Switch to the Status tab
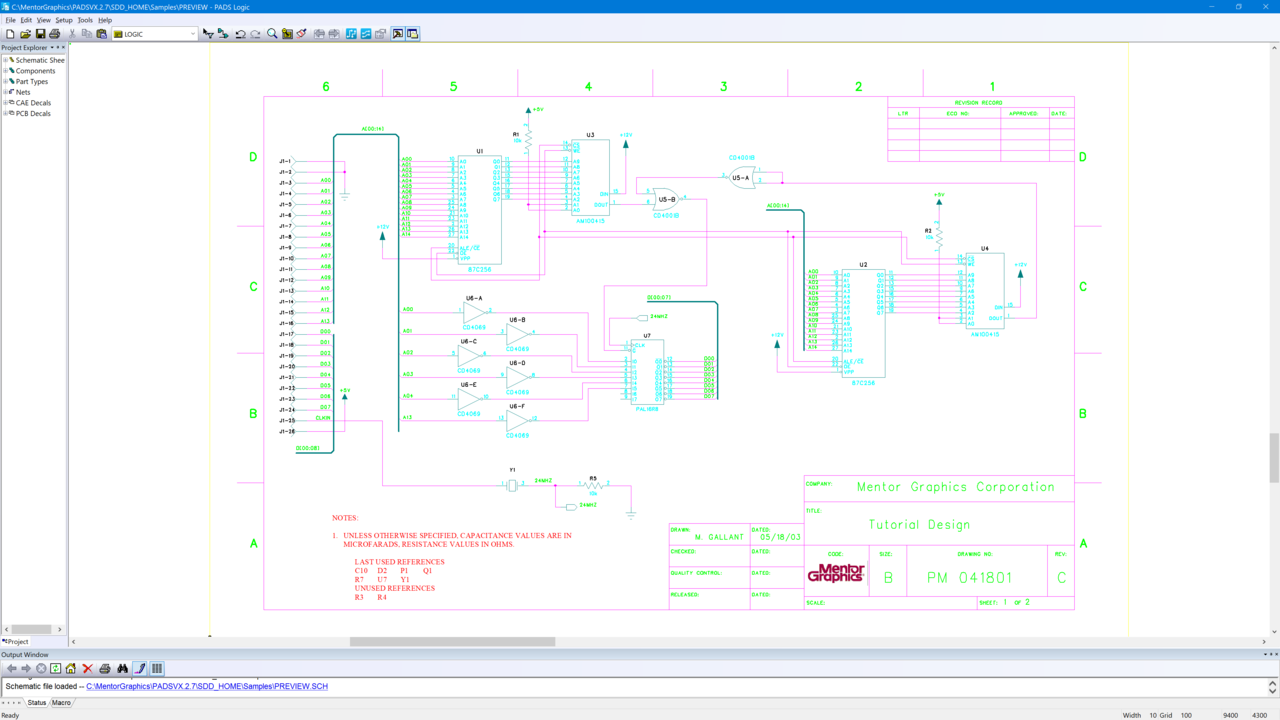 point(36,703)
